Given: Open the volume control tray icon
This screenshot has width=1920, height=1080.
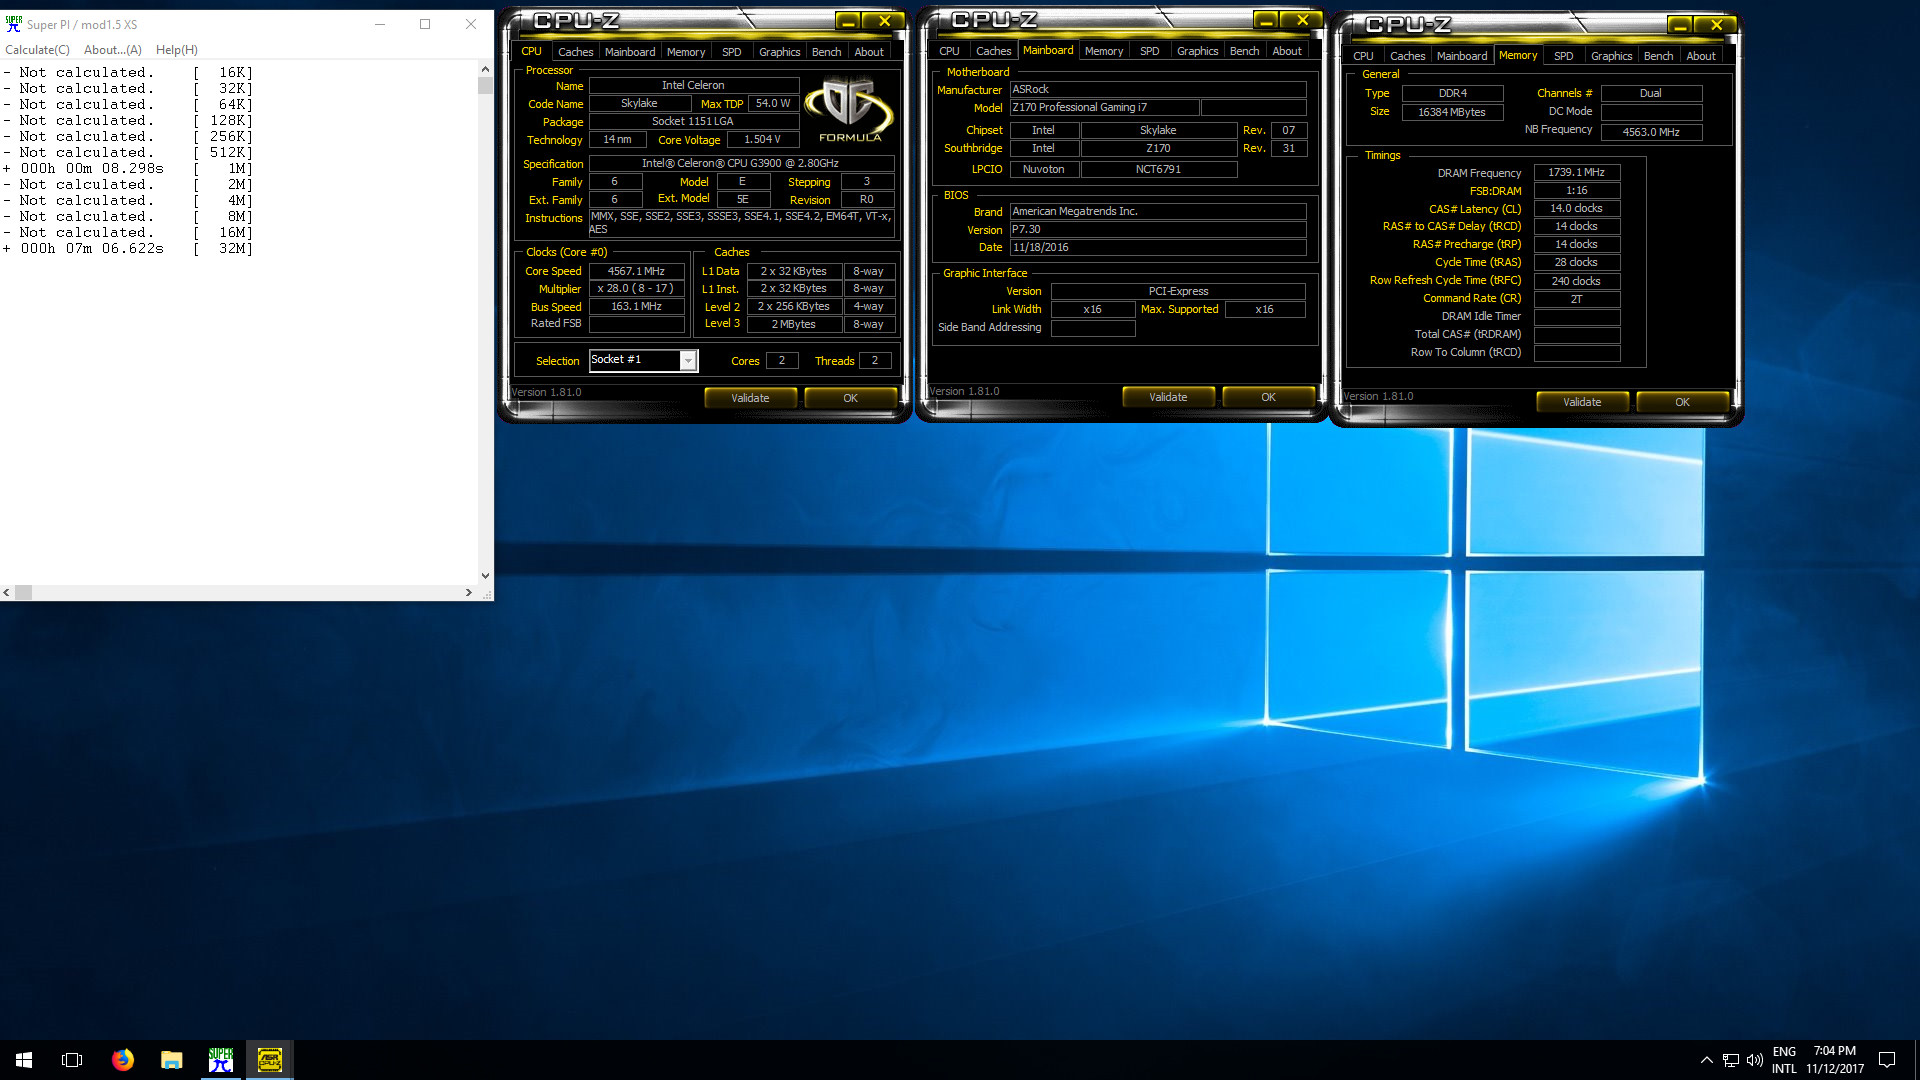Looking at the screenshot, I should [1754, 1060].
